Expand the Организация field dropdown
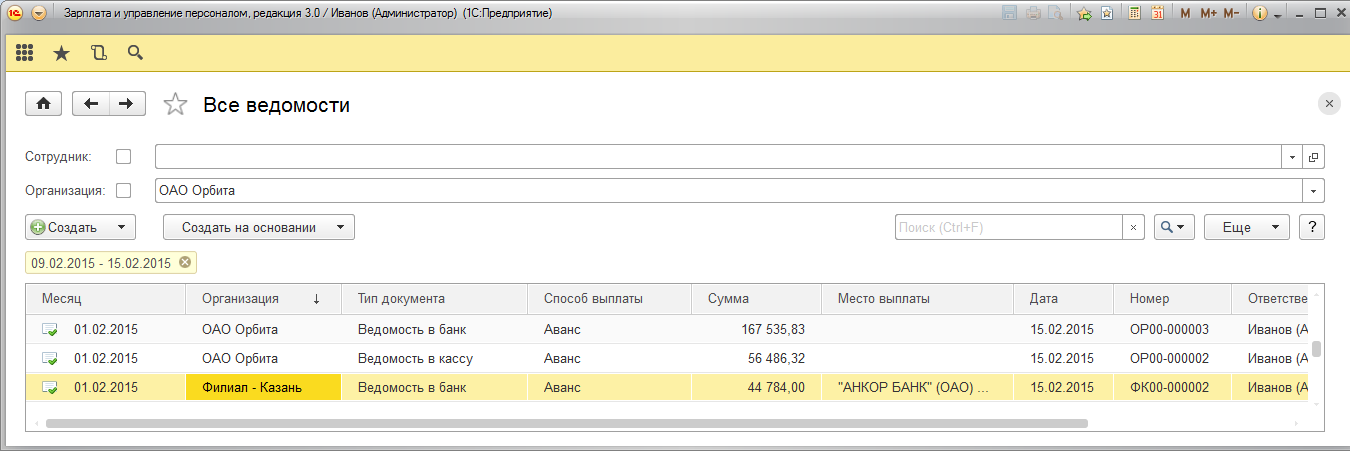 [x=1312, y=190]
